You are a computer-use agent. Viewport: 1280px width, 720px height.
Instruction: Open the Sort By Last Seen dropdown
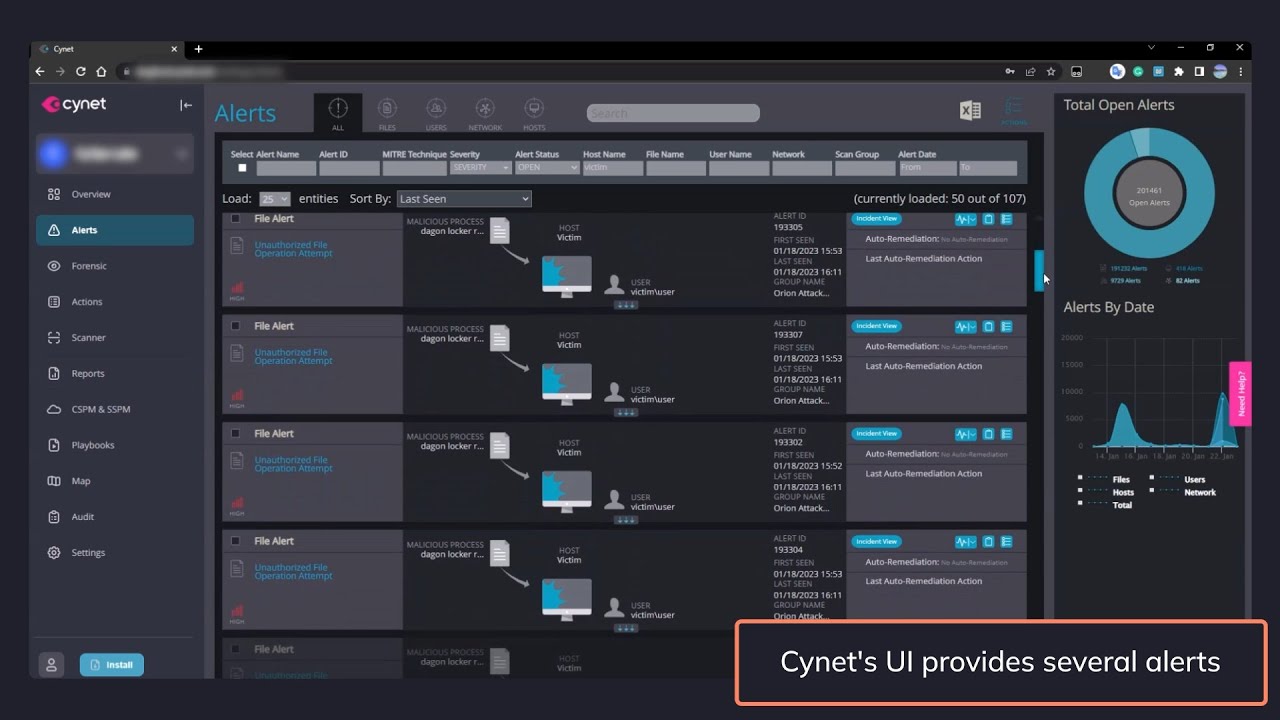click(x=464, y=199)
